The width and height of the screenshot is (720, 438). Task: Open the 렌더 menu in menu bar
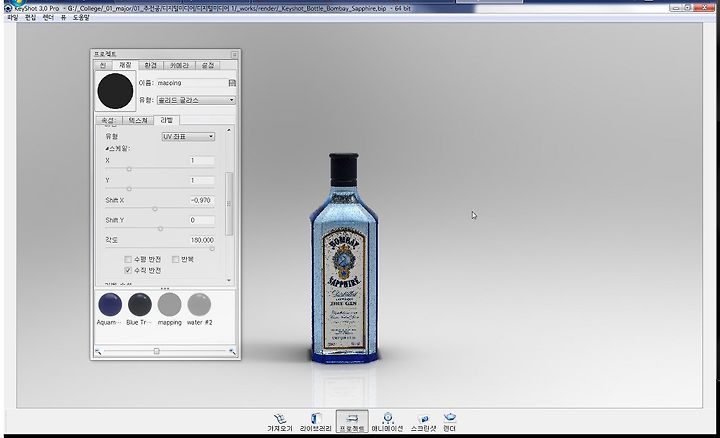(48, 17)
